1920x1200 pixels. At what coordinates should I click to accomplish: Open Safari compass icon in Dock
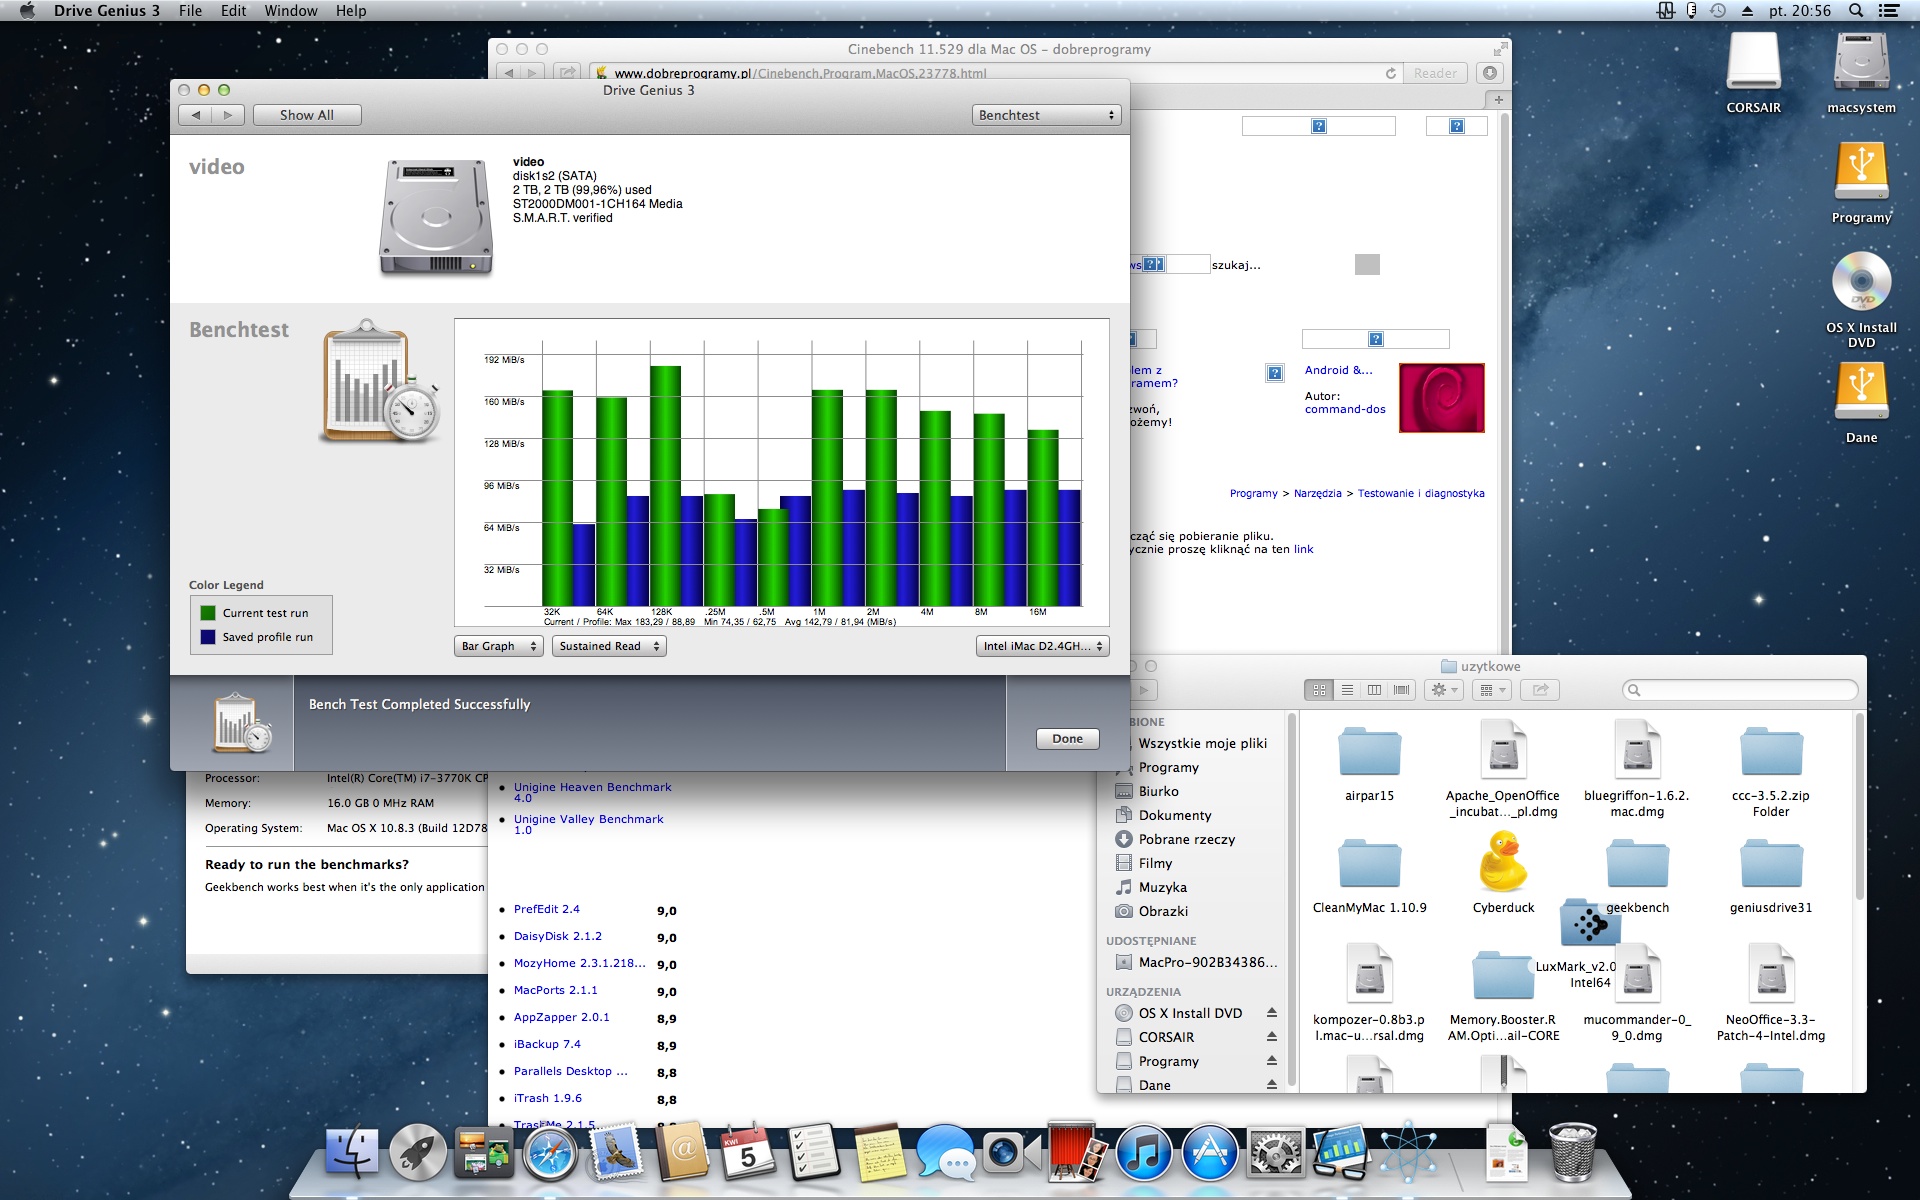(550, 1153)
